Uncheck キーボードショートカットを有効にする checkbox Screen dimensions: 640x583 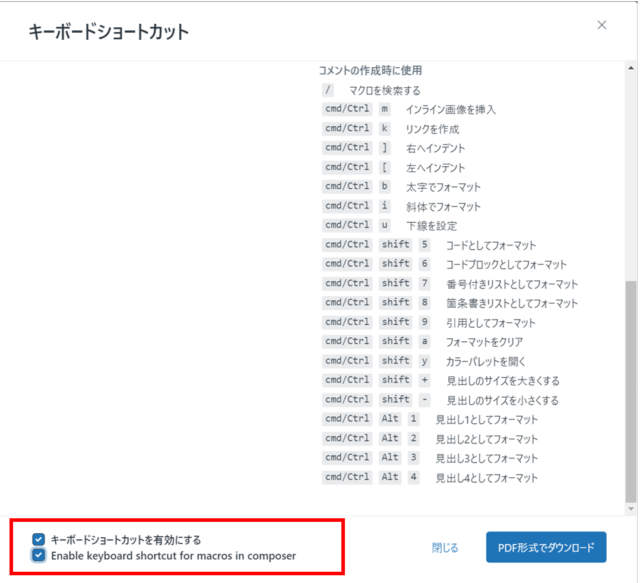38,539
